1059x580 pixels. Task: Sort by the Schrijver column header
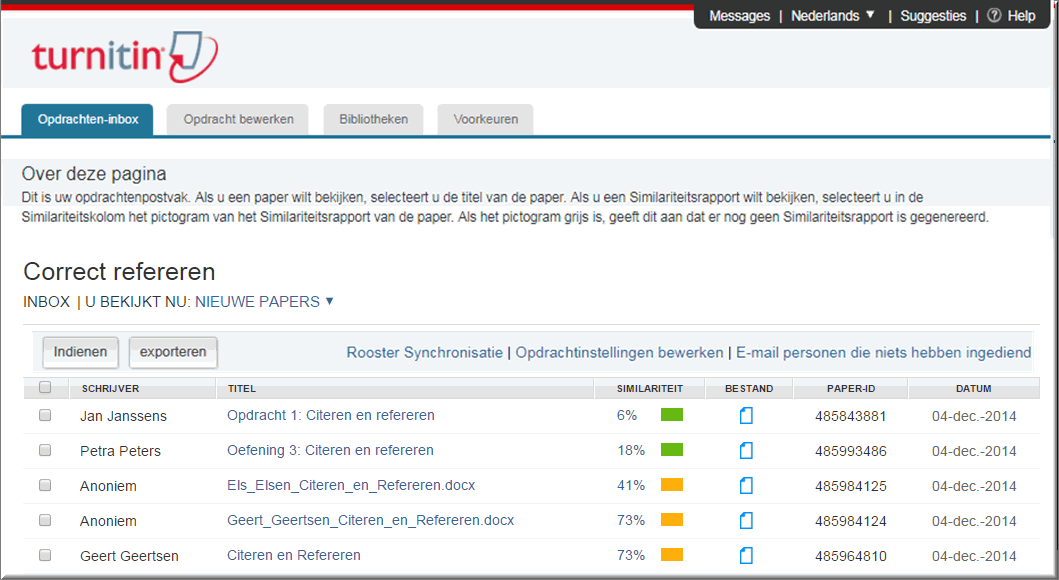point(111,389)
